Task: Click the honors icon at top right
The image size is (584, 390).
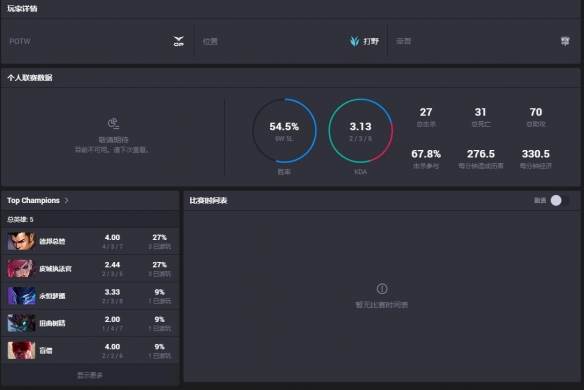Action: coord(565,41)
